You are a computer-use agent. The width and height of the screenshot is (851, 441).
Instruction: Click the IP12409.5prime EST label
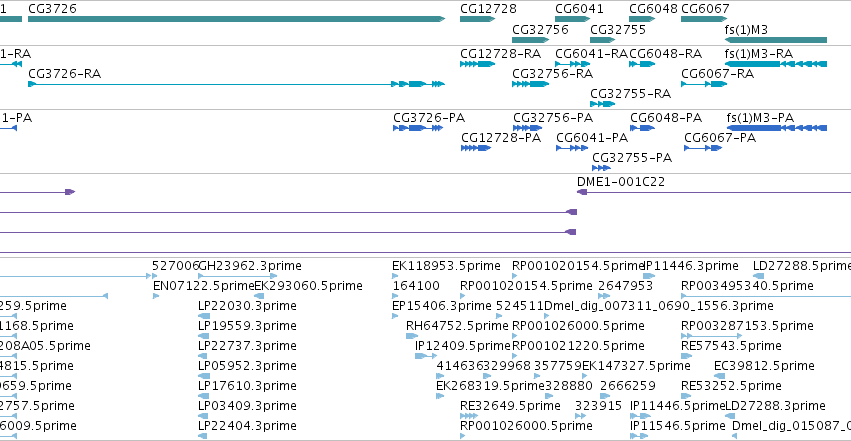tap(463, 346)
